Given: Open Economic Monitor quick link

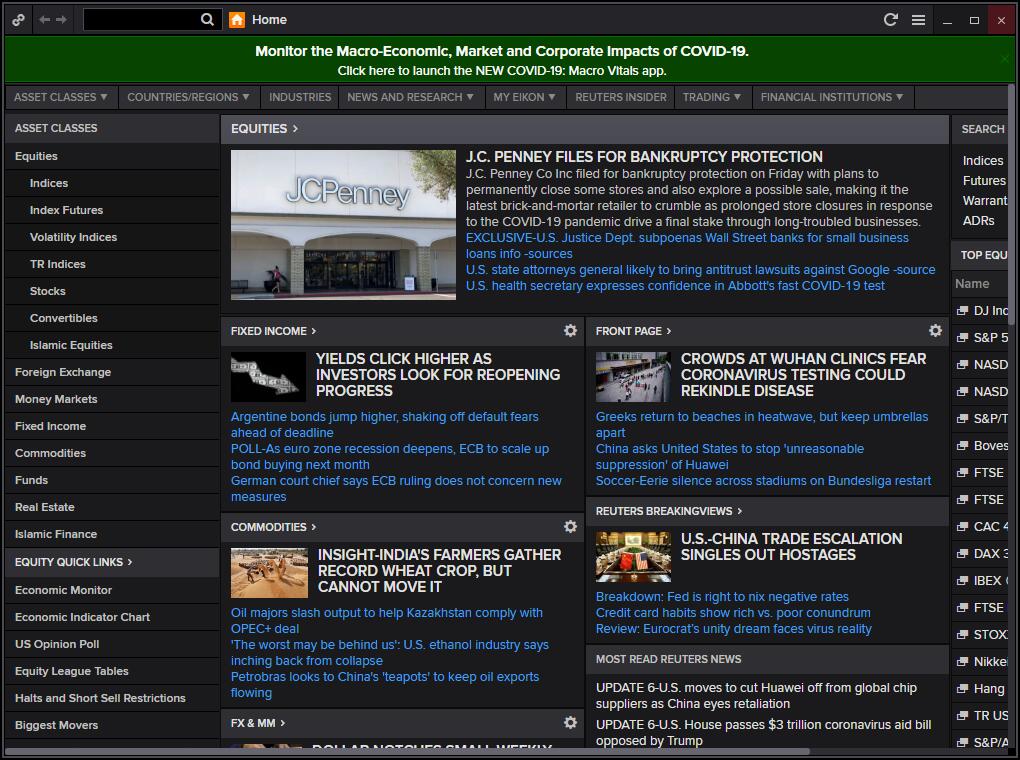Looking at the screenshot, I should (x=64, y=590).
